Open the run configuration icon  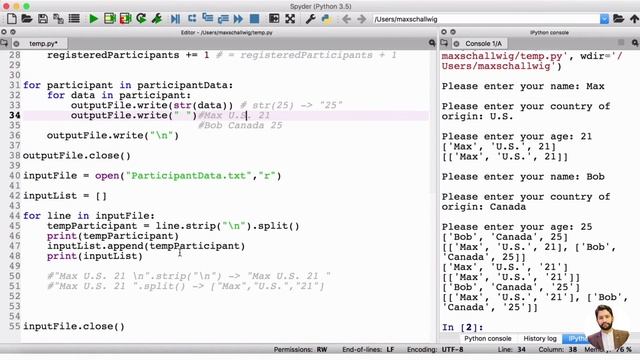point(157,19)
